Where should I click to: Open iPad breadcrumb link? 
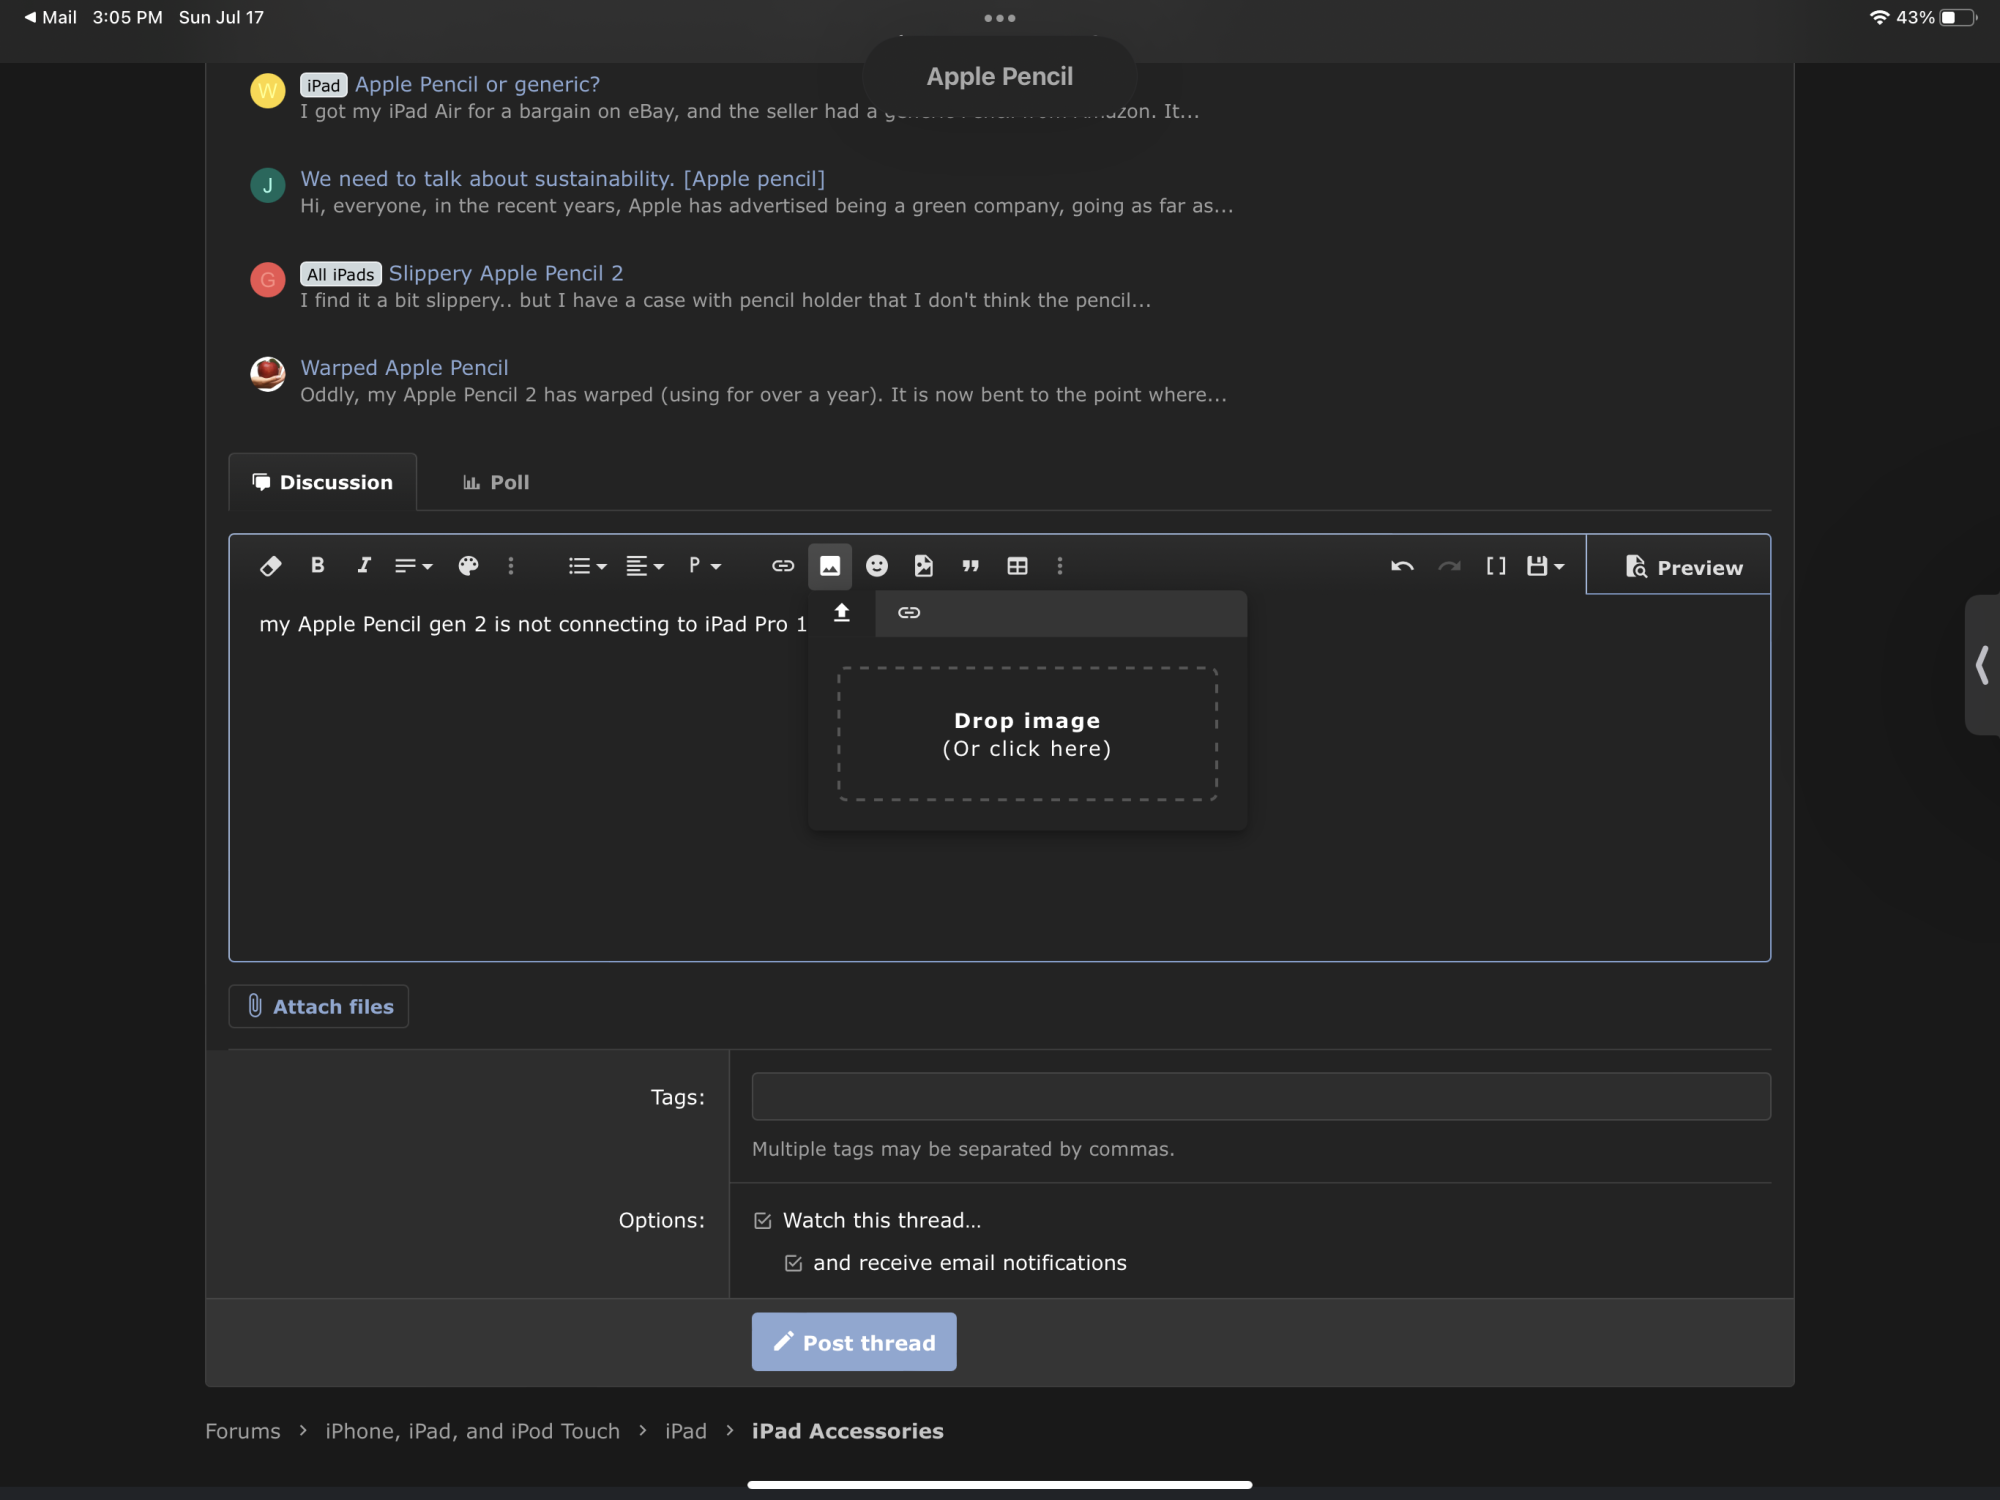coord(686,1431)
